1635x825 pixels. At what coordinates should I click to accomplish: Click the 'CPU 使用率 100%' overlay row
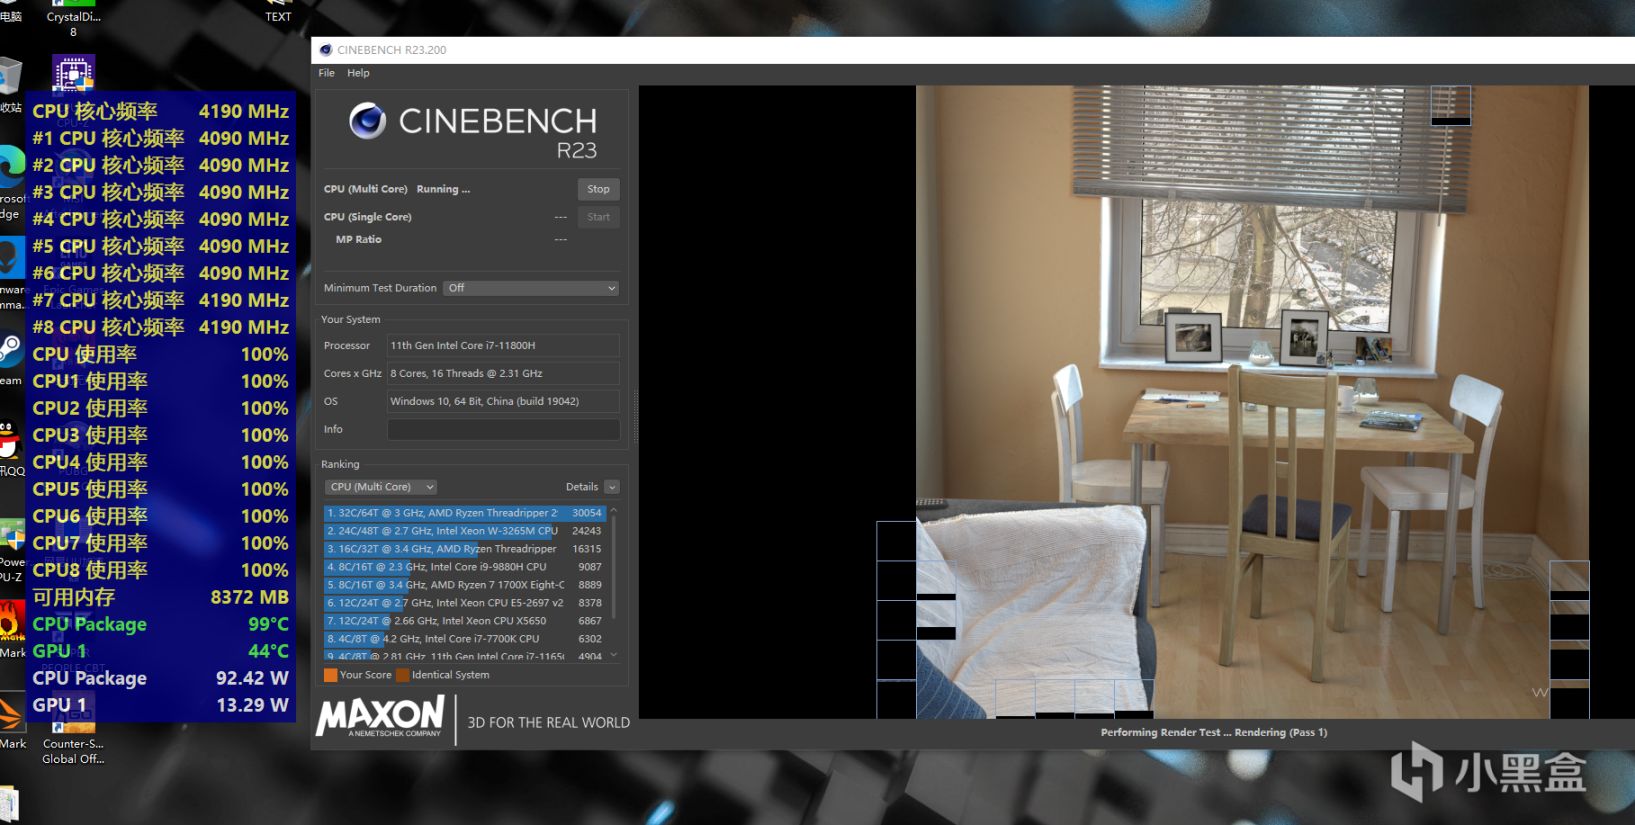(x=160, y=354)
